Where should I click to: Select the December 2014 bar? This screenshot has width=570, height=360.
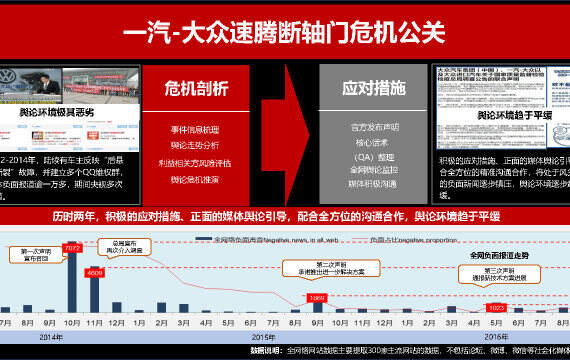(x=117, y=307)
